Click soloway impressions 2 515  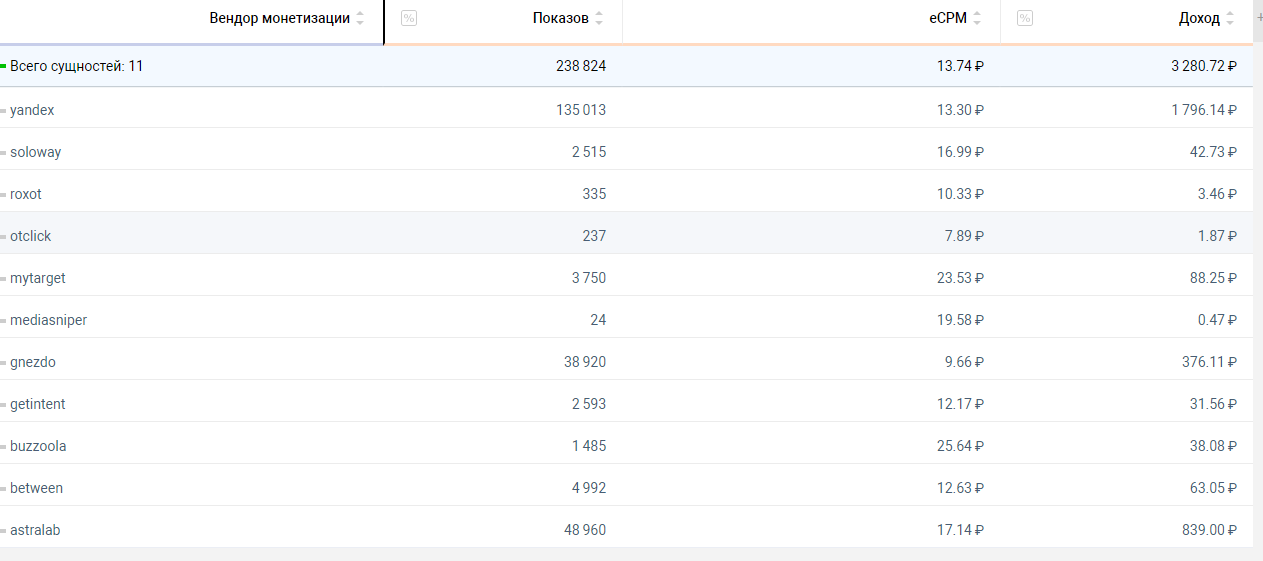coord(589,152)
